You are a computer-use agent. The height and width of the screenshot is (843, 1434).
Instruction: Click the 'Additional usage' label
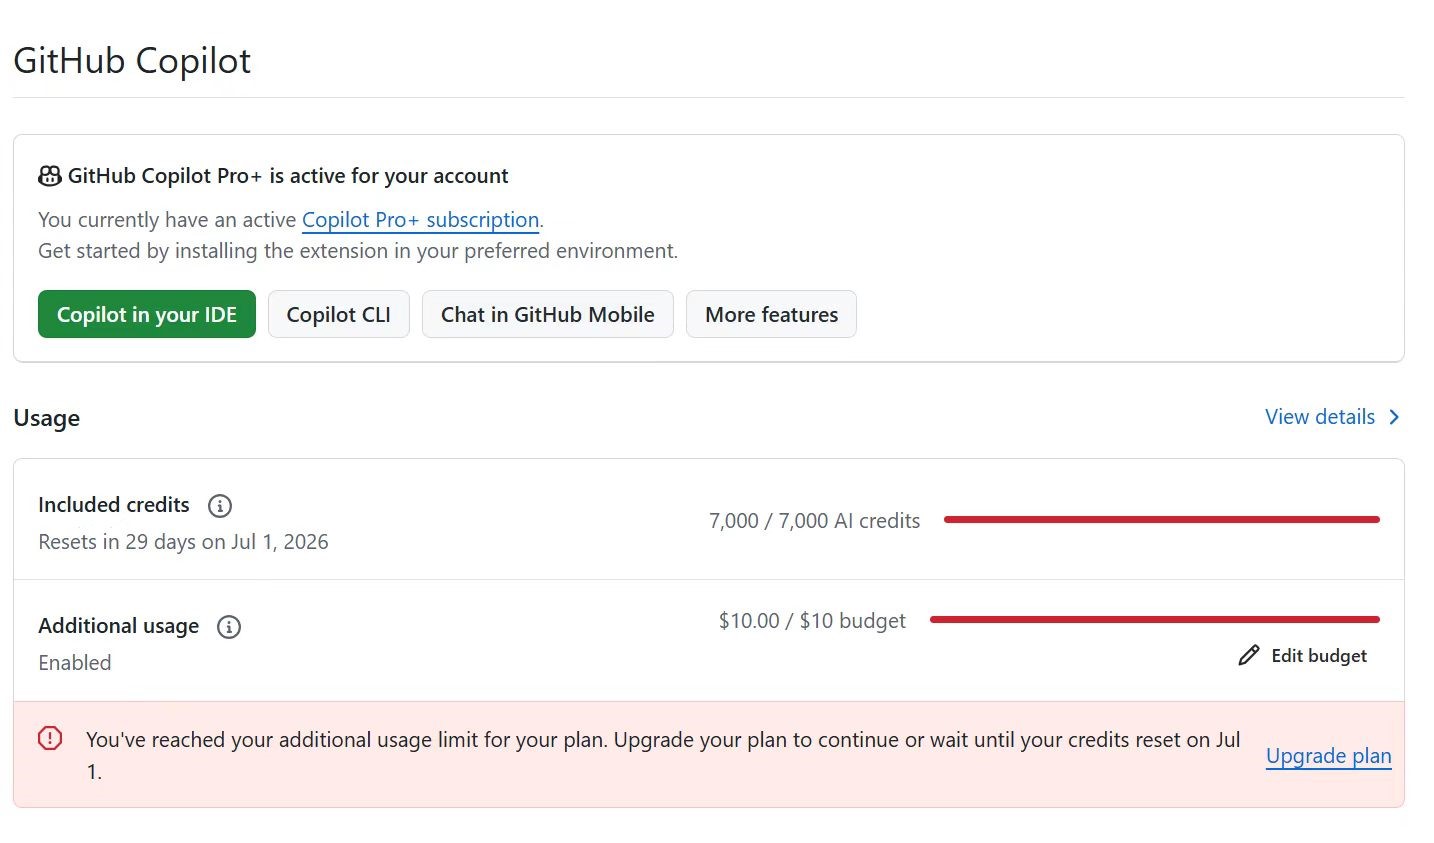[x=119, y=626]
